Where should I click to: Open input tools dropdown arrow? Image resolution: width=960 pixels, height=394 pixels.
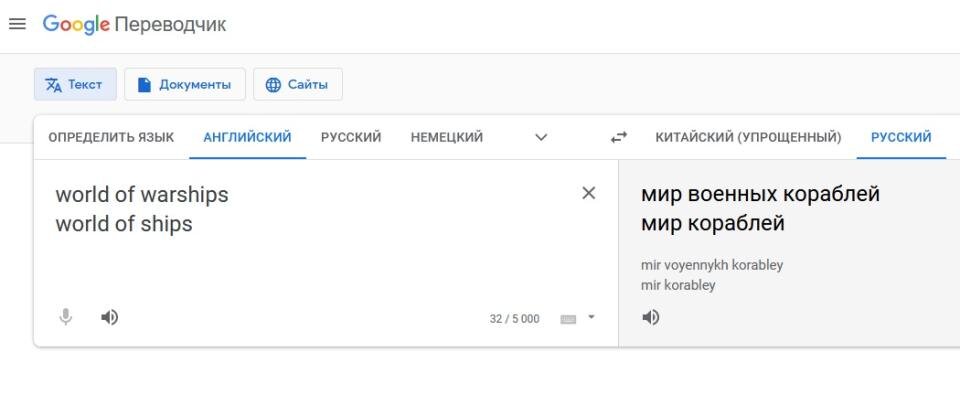click(x=591, y=317)
